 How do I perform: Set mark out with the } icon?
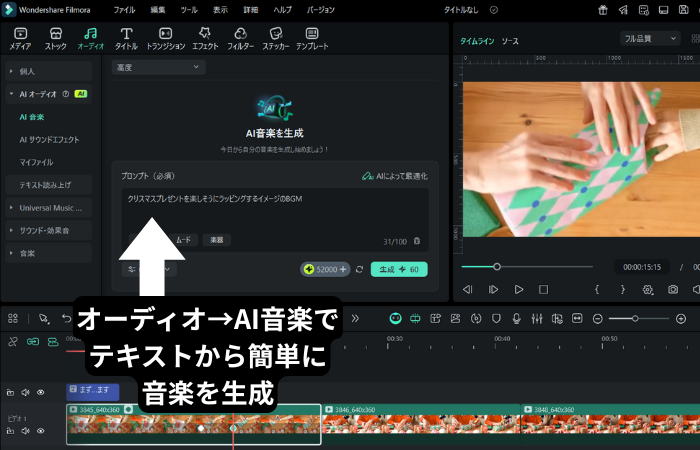pos(623,290)
